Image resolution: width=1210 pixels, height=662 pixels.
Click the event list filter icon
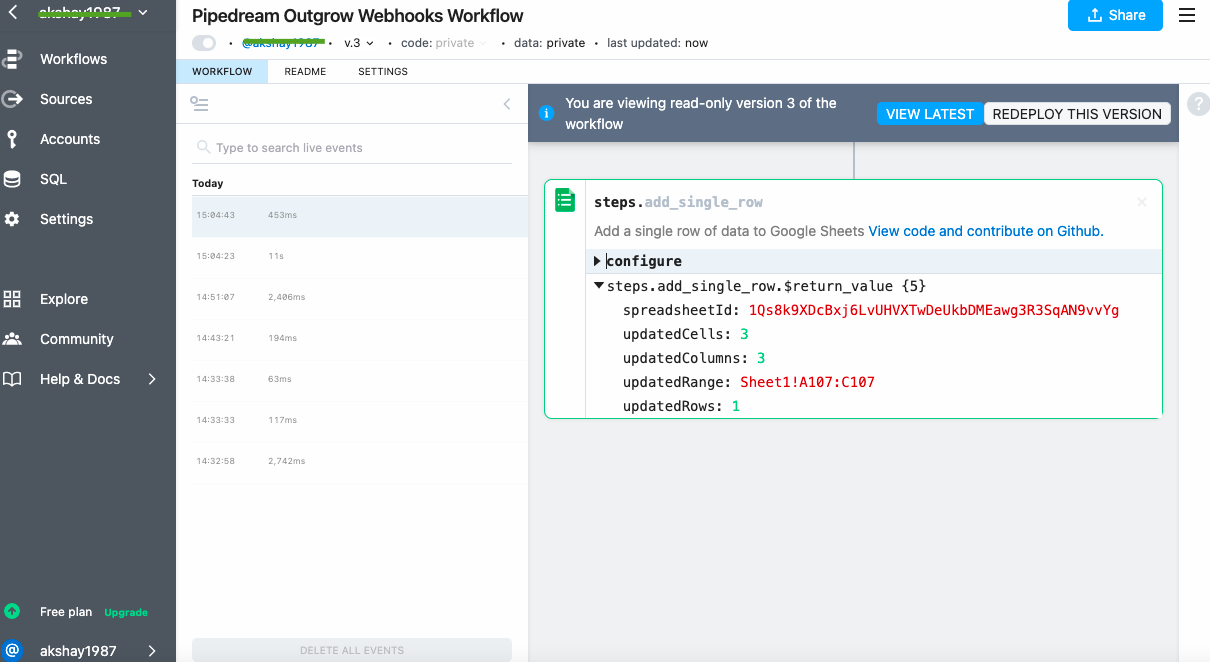[199, 104]
